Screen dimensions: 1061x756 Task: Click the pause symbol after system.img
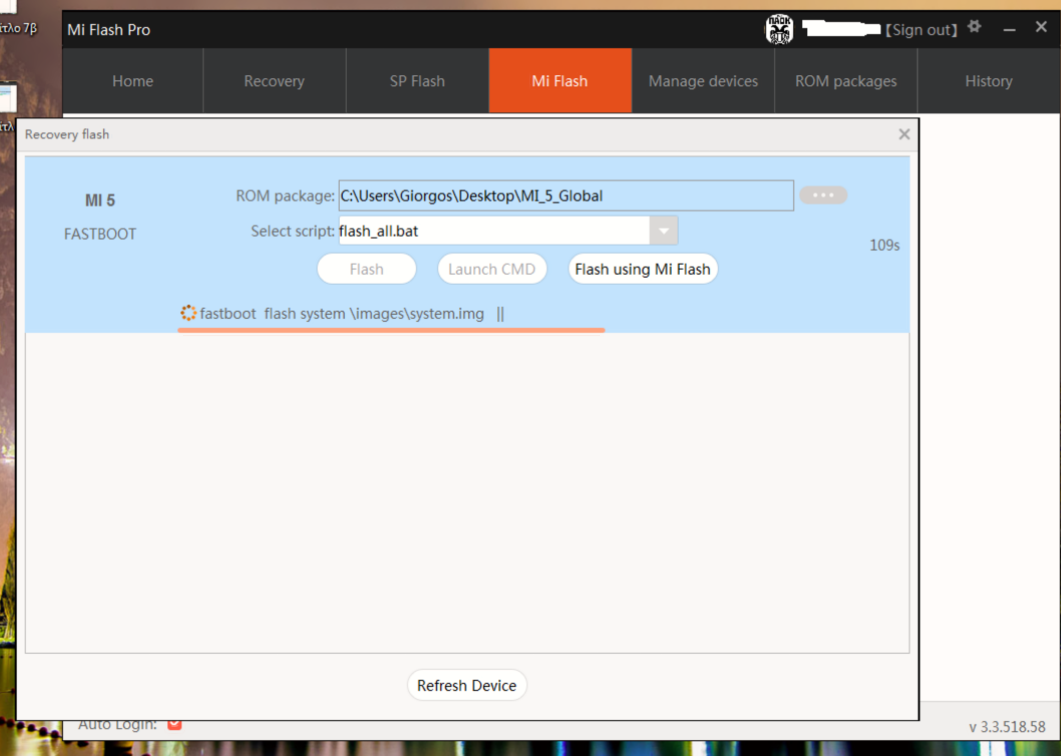point(500,313)
